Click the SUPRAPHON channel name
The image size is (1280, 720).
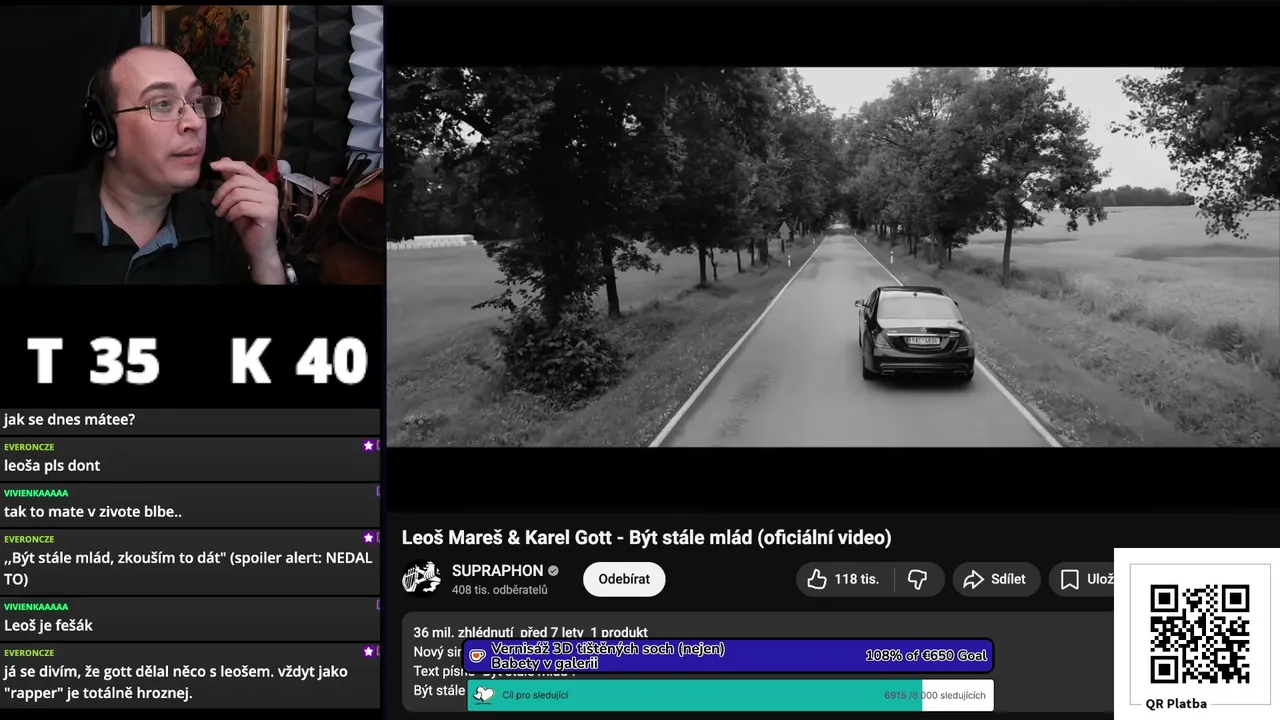pyautogui.click(x=497, y=570)
